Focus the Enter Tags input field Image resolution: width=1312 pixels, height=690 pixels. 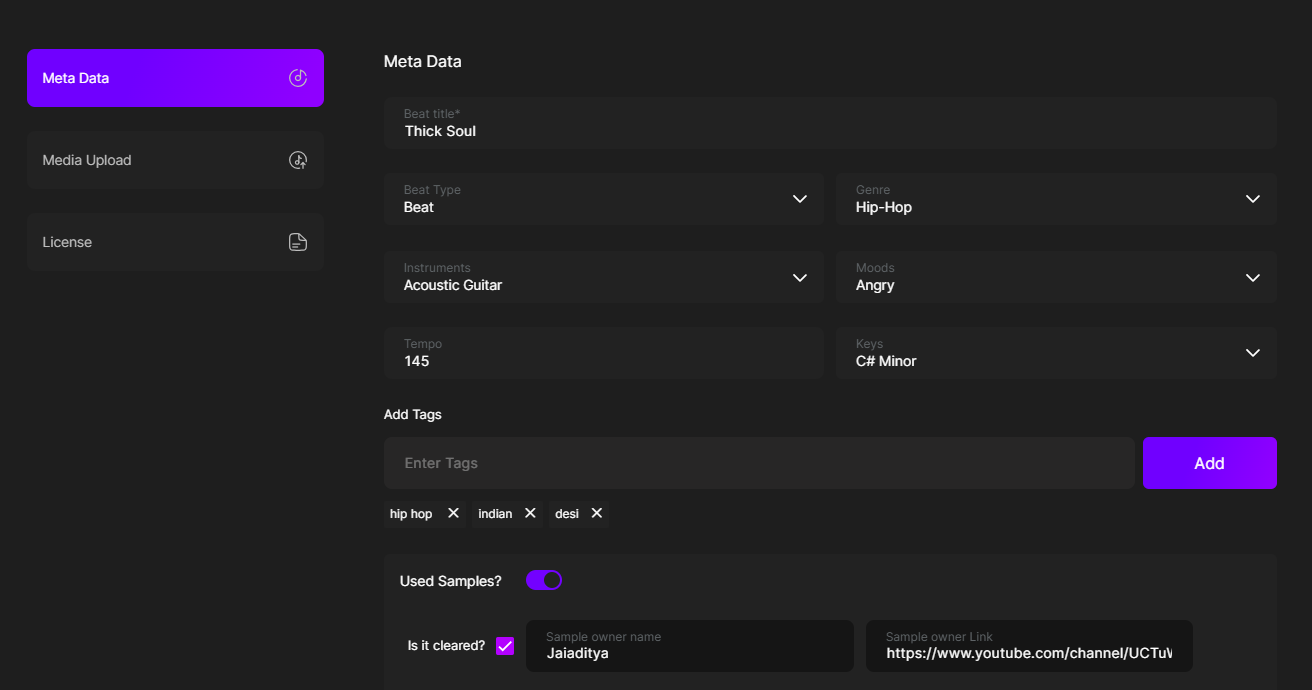coord(758,463)
